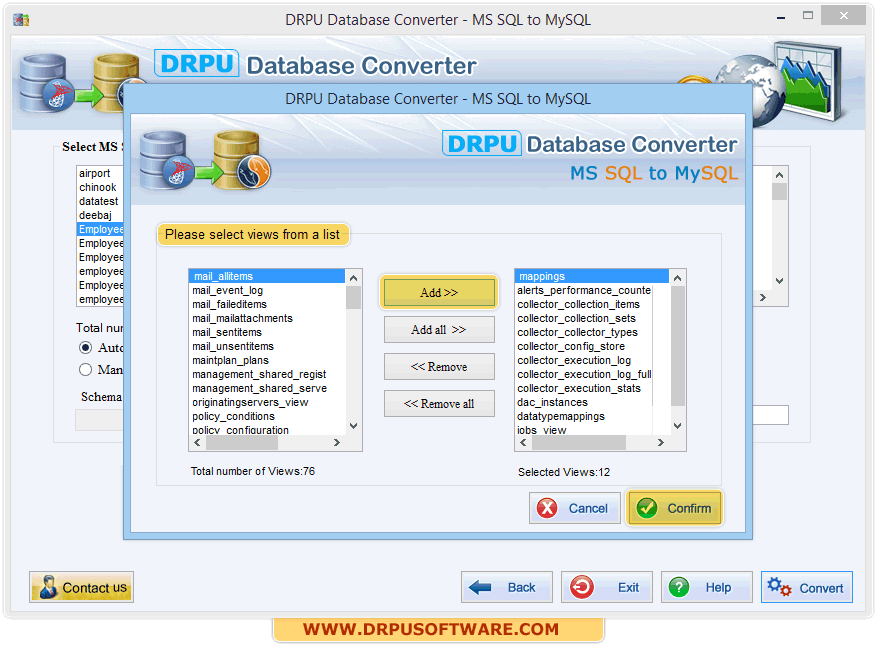Screen dimensions: 877x645
Task: Click right arrow of available views horizontal scrollbar
Action: pyautogui.click(x=337, y=442)
